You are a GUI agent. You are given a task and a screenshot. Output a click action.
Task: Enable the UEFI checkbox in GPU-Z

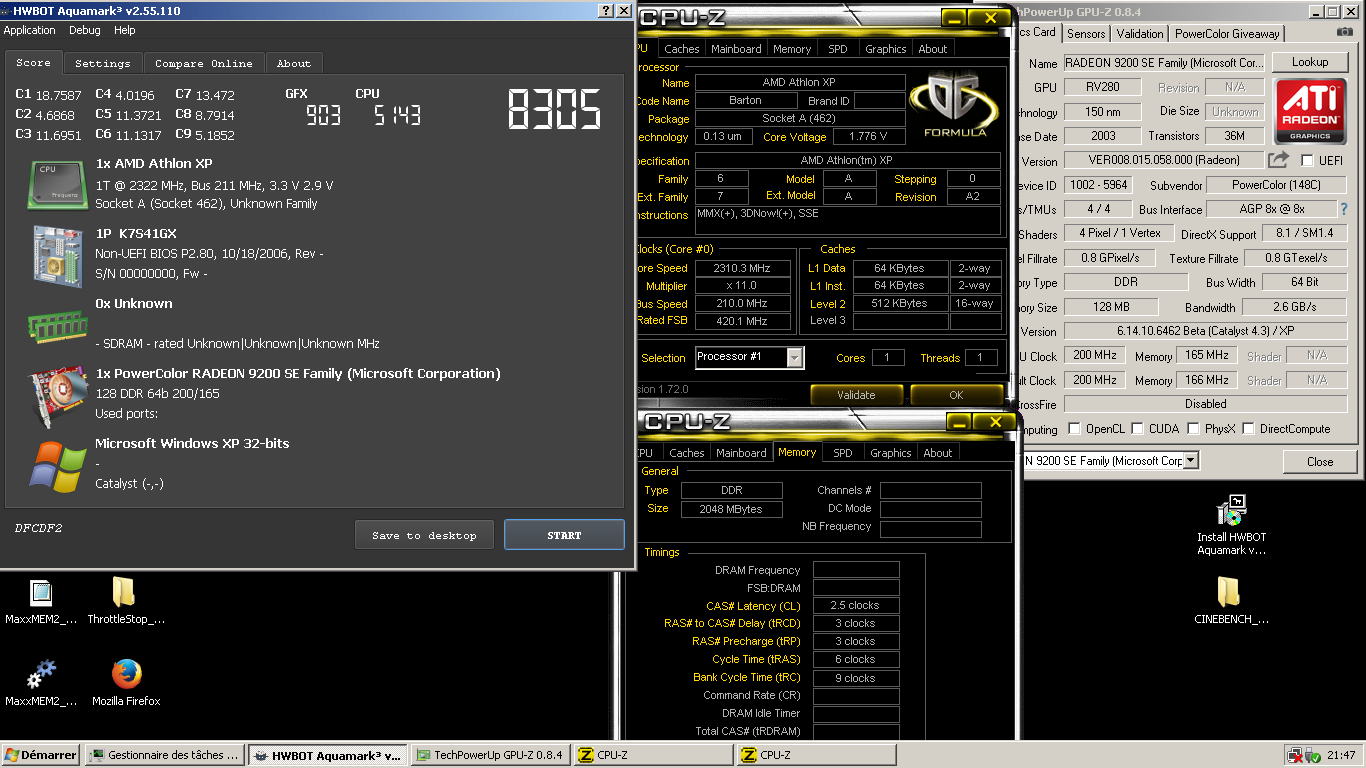pyautogui.click(x=1307, y=160)
